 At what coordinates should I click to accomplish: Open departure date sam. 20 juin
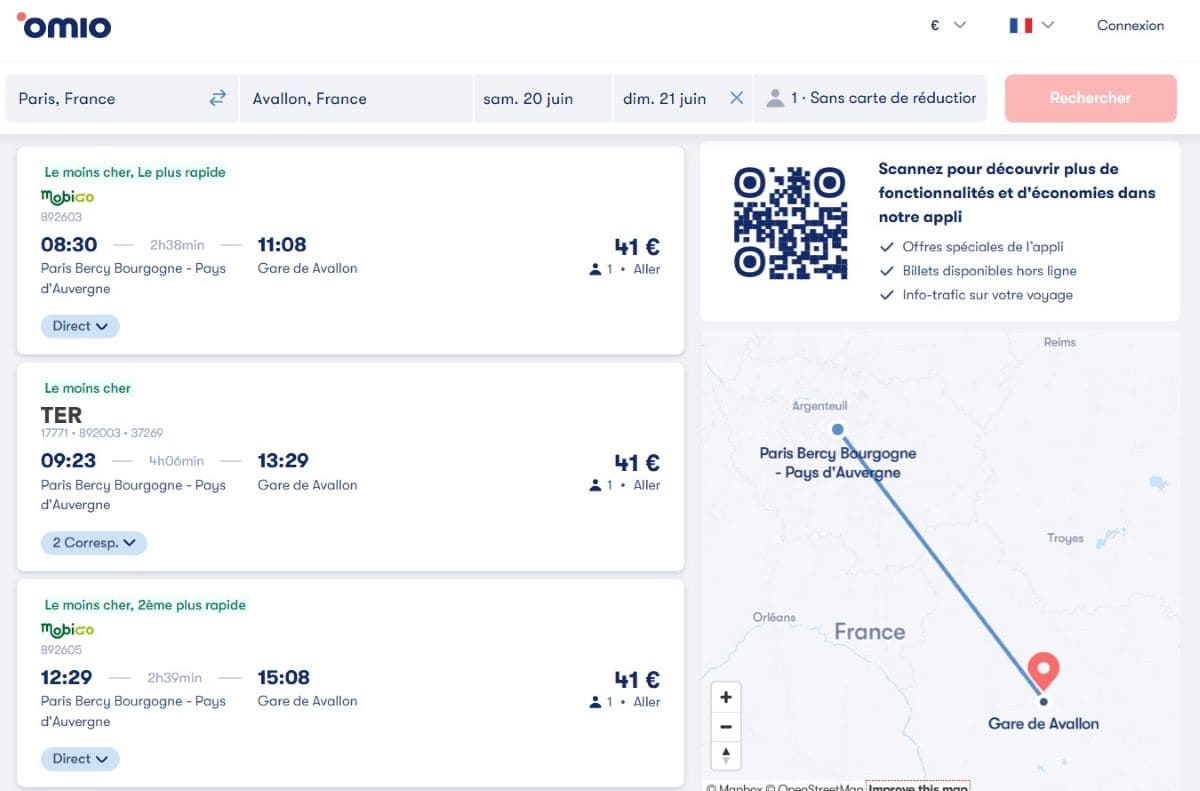pos(542,98)
